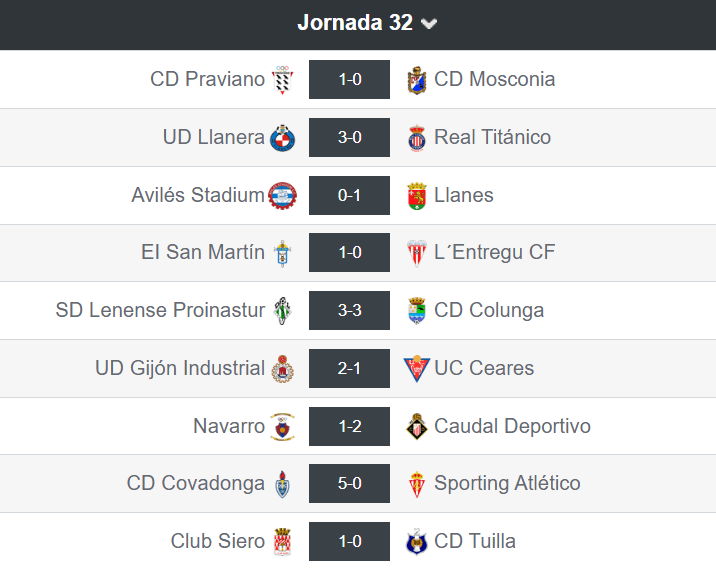
Task: Open the 3-3 Lenense vs Colunga score
Action: pos(349,311)
